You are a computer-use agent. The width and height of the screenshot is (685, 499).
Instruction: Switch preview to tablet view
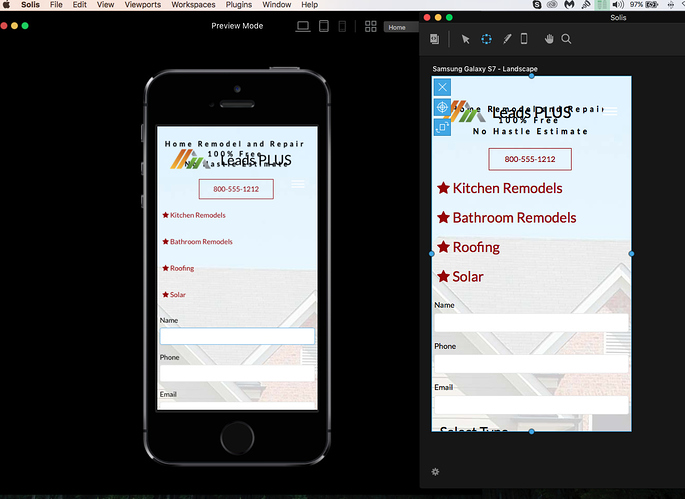[x=324, y=26]
